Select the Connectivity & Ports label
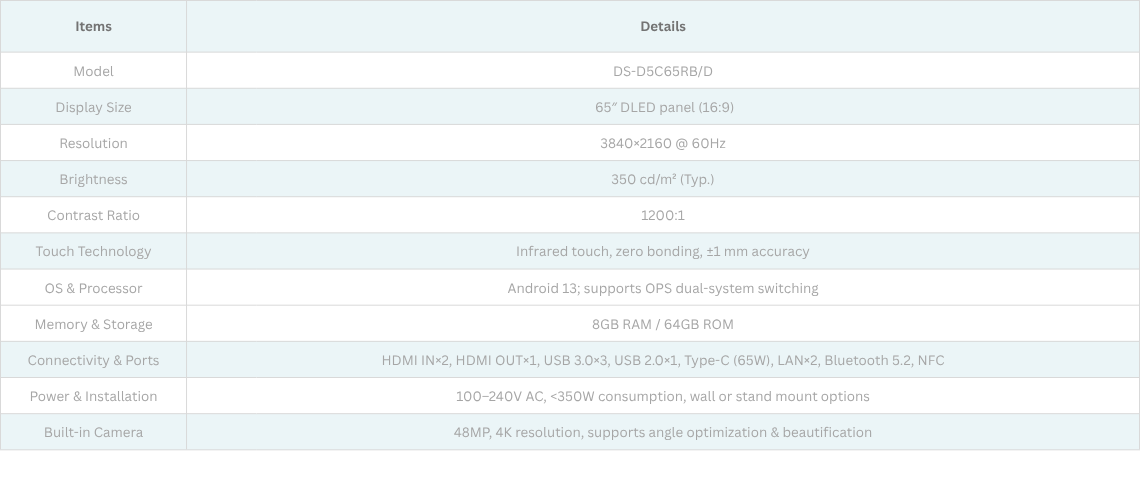Image resolution: width=1140 pixels, height=500 pixels. (x=93, y=360)
